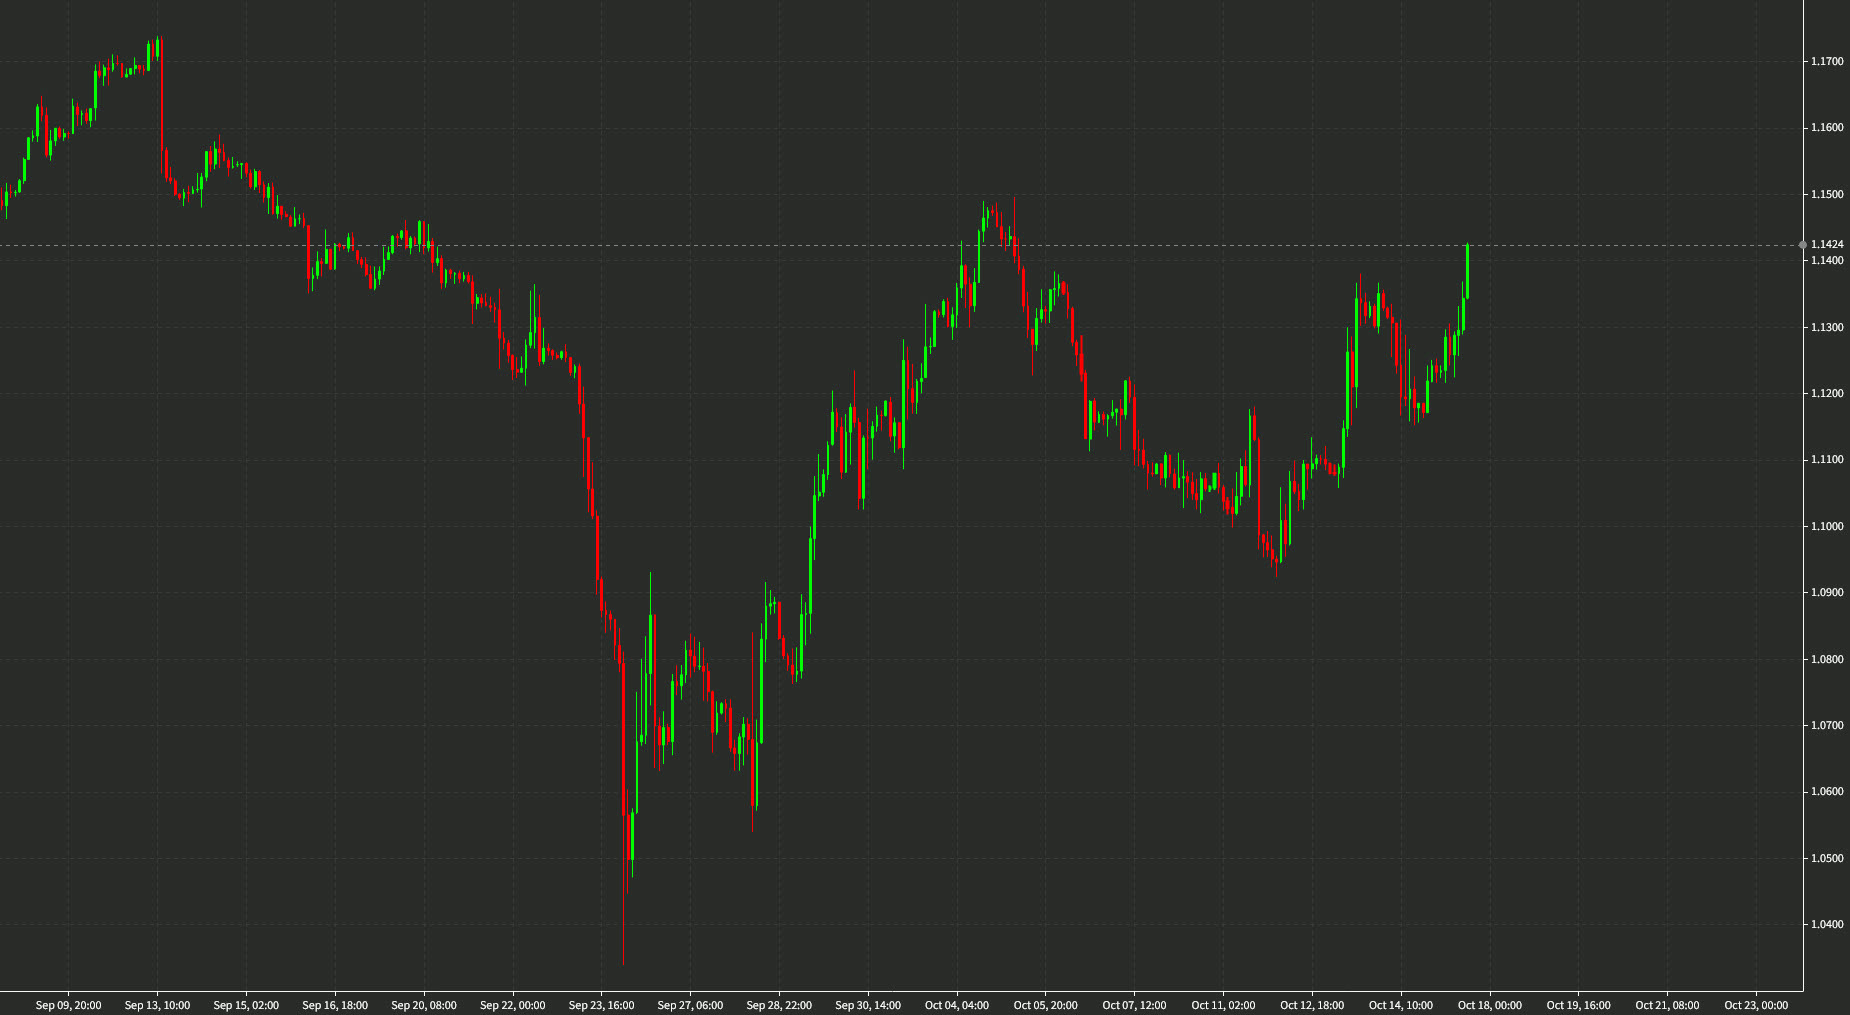Click the 1.0900 price axis label
Screen dimensions: 1850x1015
point(1827,593)
